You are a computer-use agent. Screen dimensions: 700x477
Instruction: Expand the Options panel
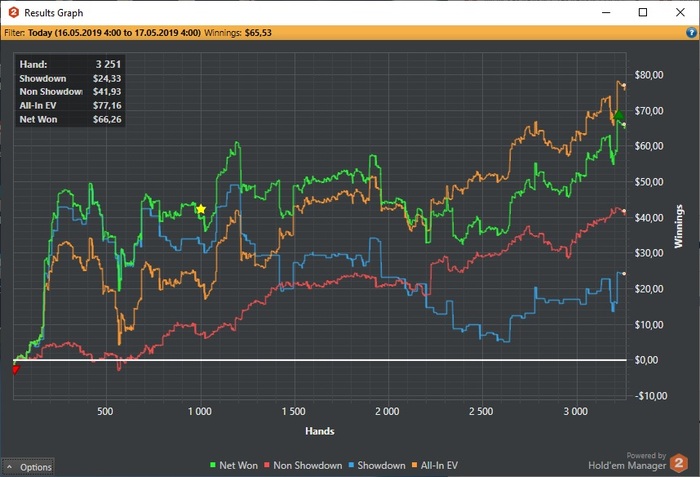(28, 467)
